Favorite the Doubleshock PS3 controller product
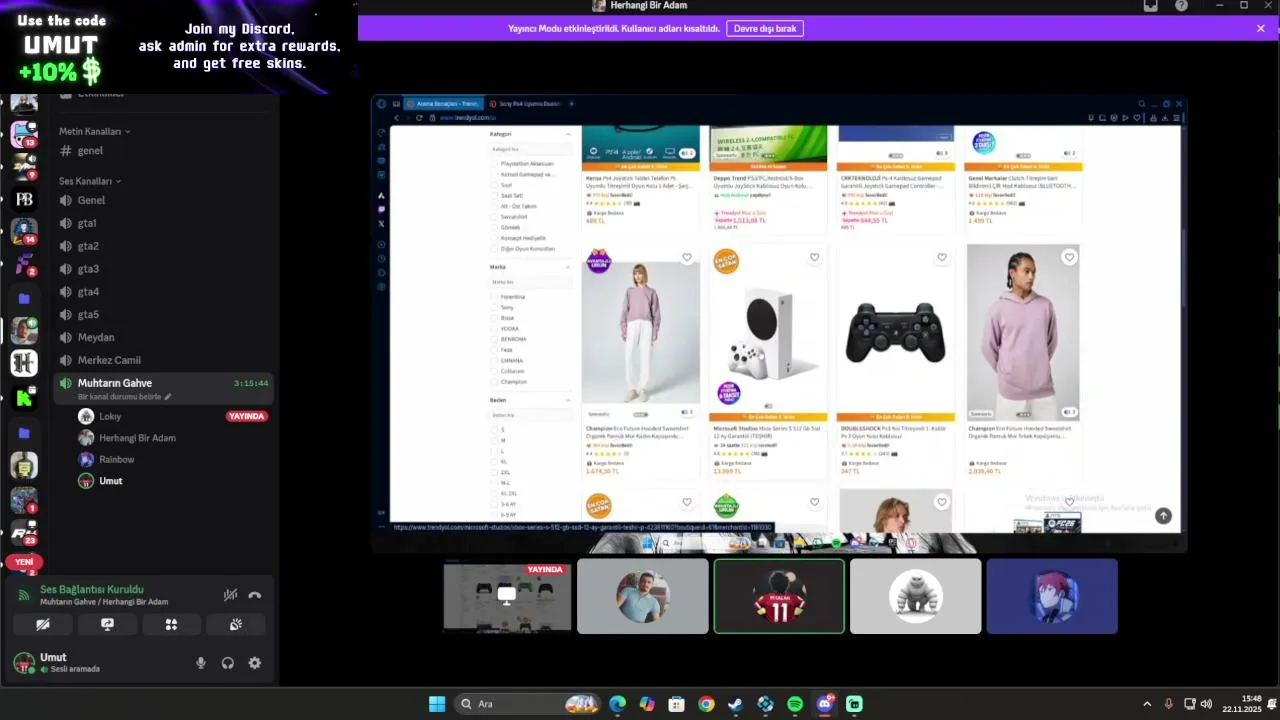Image resolution: width=1280 pixels, height=720 pixels. [x=942, y=257]
